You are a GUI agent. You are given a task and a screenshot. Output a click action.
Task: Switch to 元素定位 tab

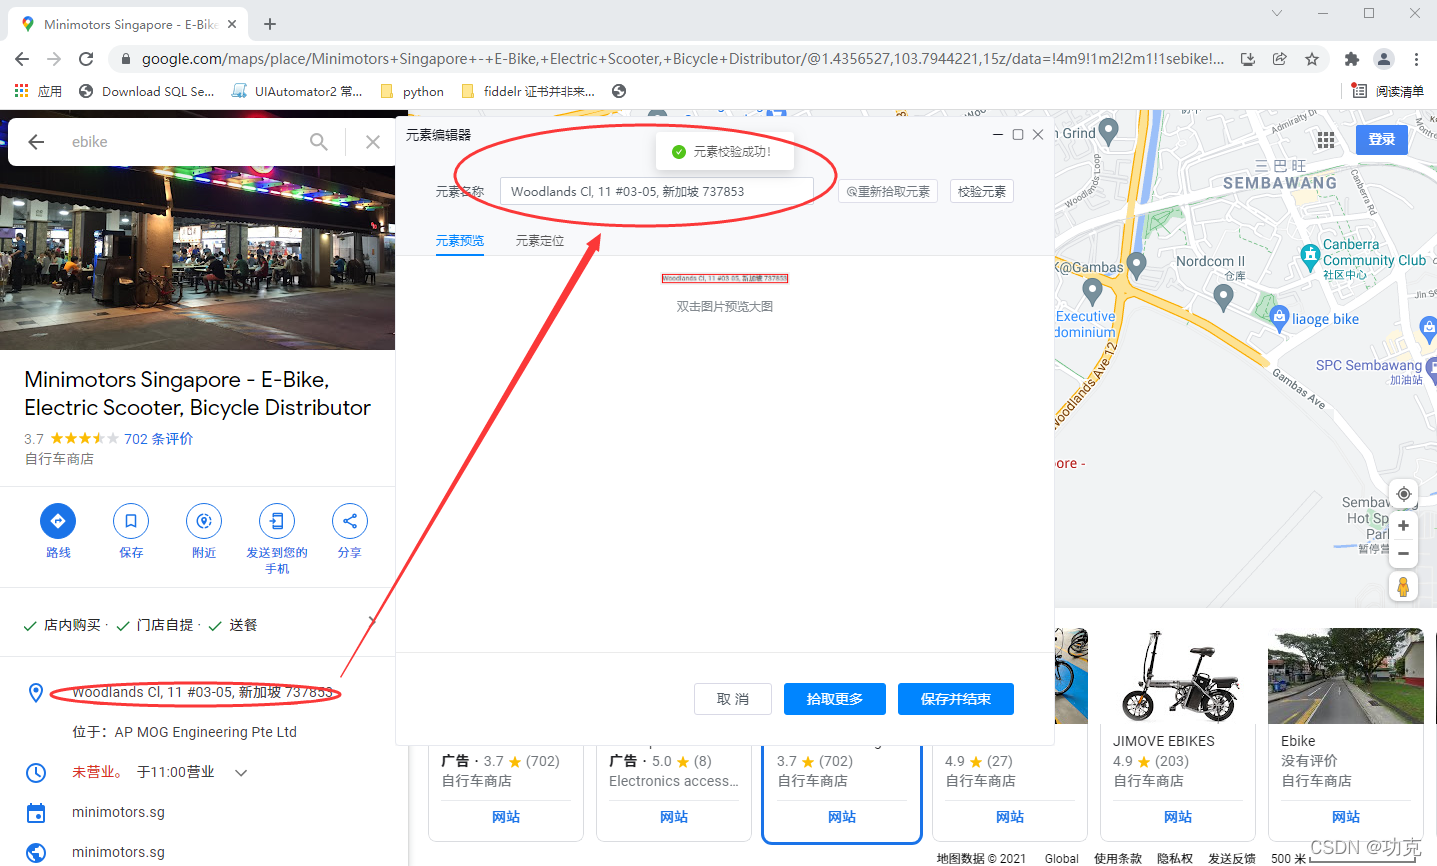point(540,241)
